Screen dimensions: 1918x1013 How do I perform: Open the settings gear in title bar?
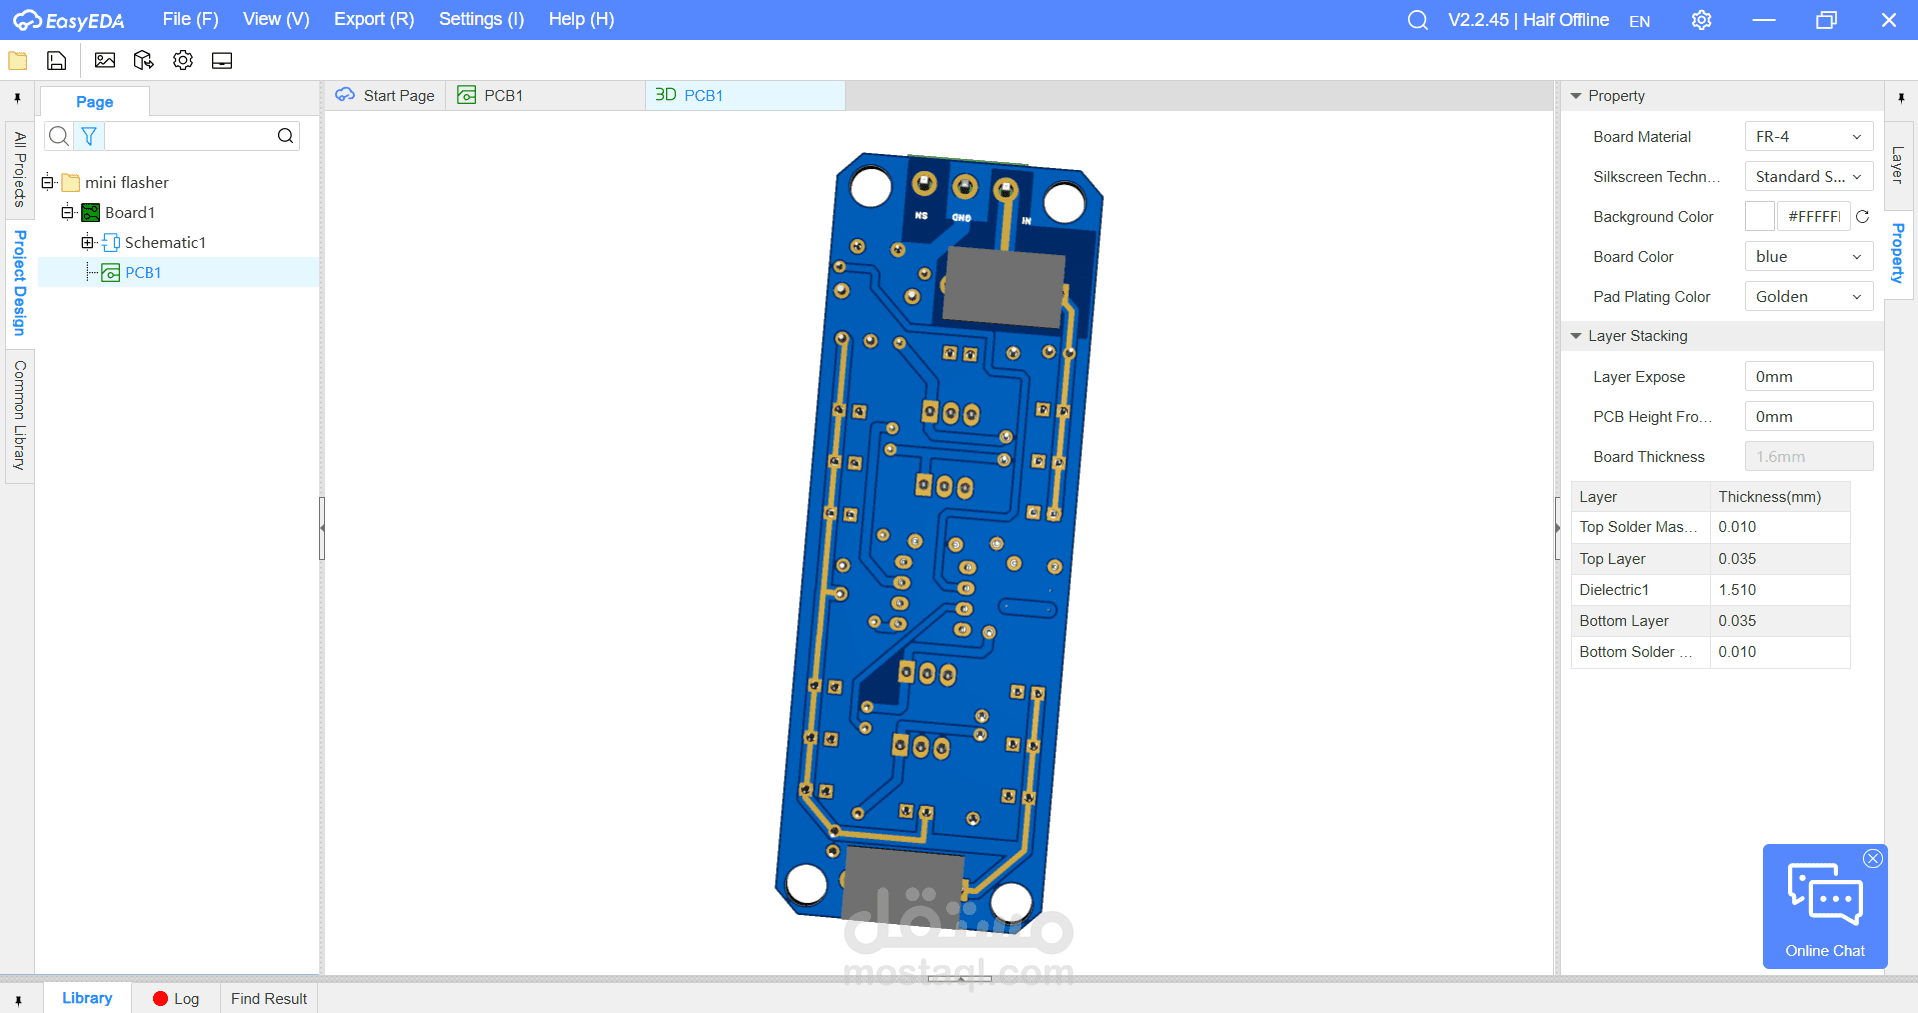(1701, 20)
